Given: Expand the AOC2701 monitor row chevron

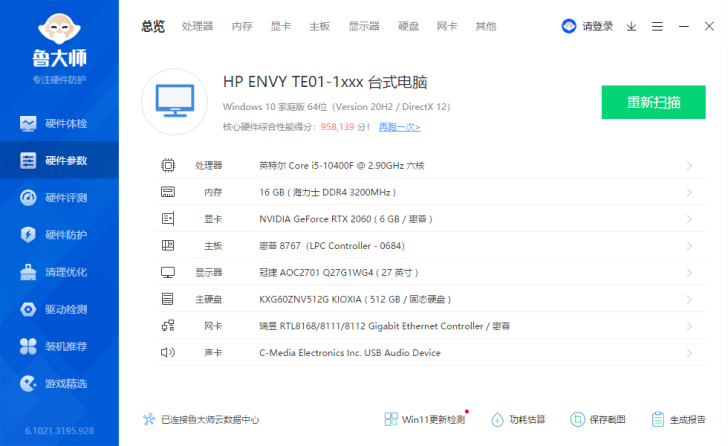Looking at the screenshot, I should pyautogui.click(x=689, y=273).
